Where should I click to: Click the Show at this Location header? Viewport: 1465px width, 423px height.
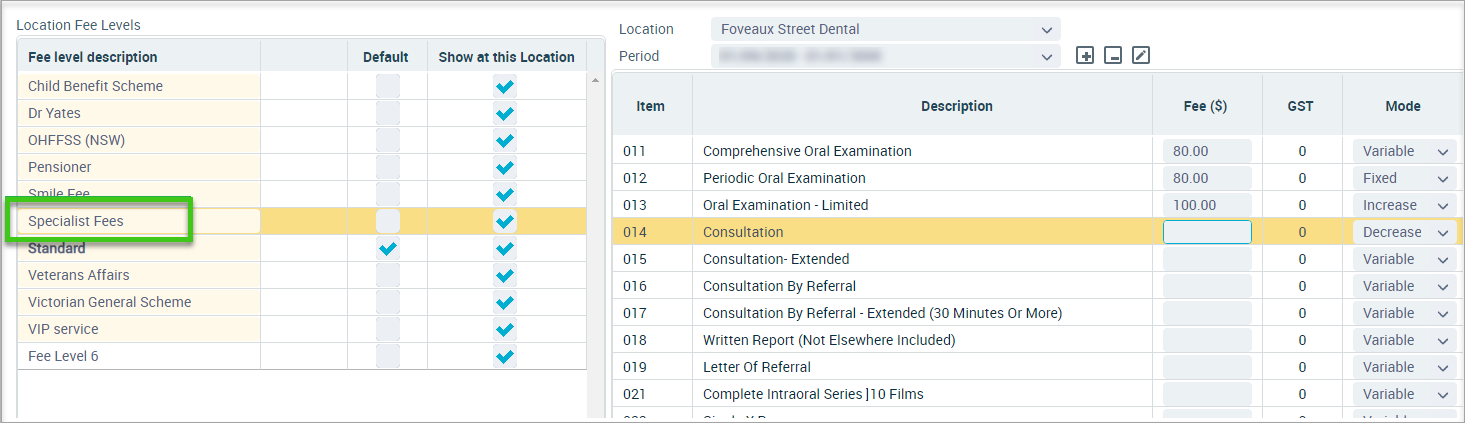tap(506, 57)
